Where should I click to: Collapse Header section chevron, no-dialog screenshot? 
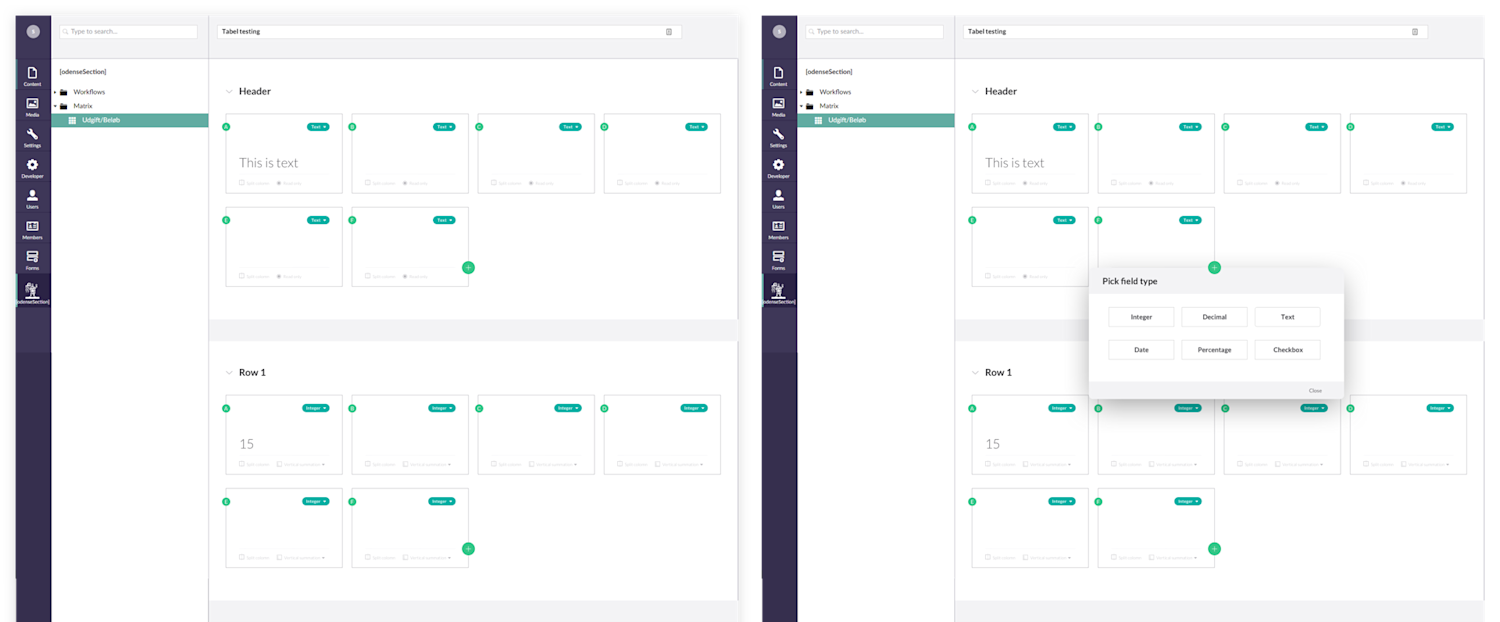tap(228, 91)
